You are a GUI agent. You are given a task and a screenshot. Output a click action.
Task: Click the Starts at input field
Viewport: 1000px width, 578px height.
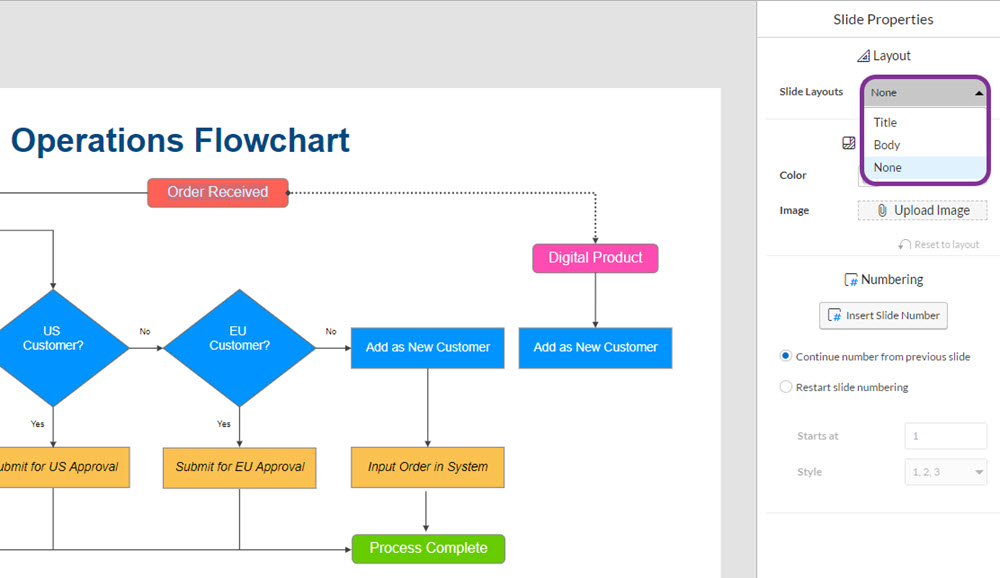946,436
